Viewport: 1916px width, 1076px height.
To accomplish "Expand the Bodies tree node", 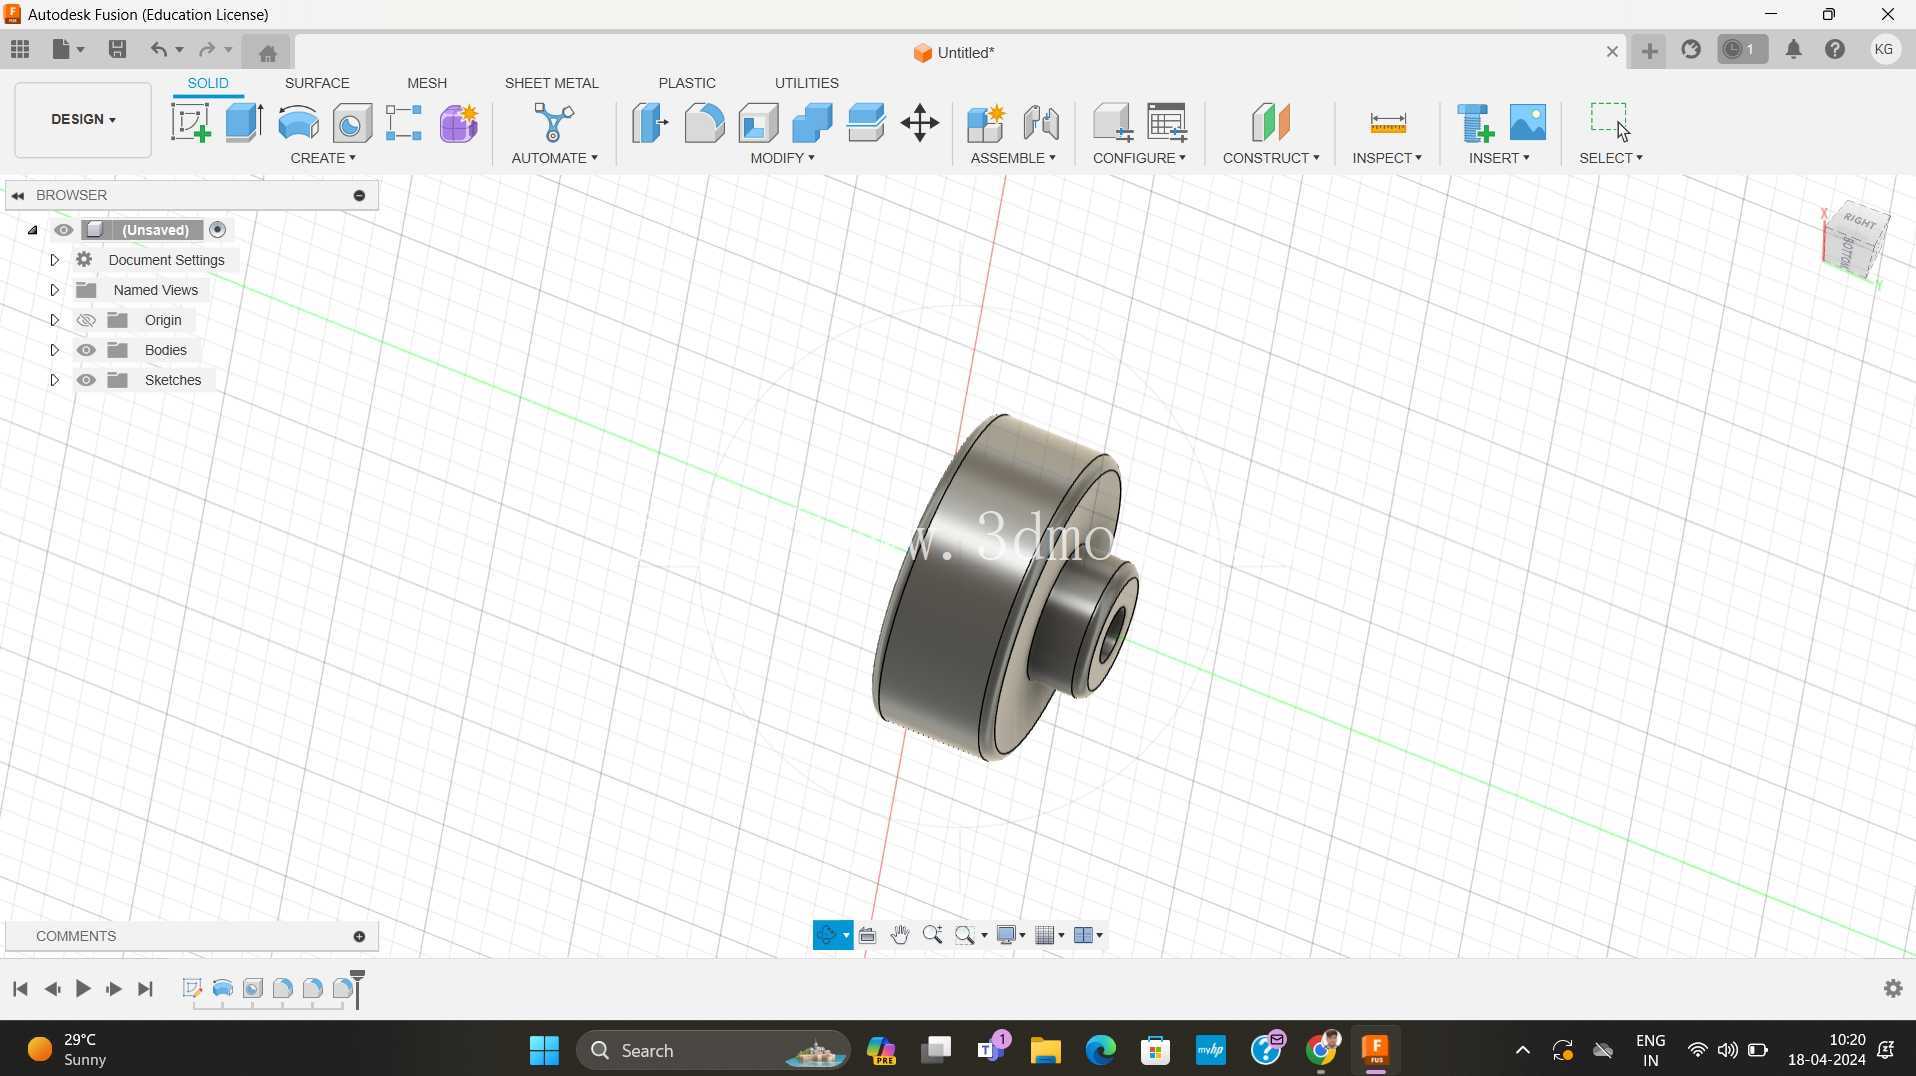I will pyautogui.click(x=55, y=350).
